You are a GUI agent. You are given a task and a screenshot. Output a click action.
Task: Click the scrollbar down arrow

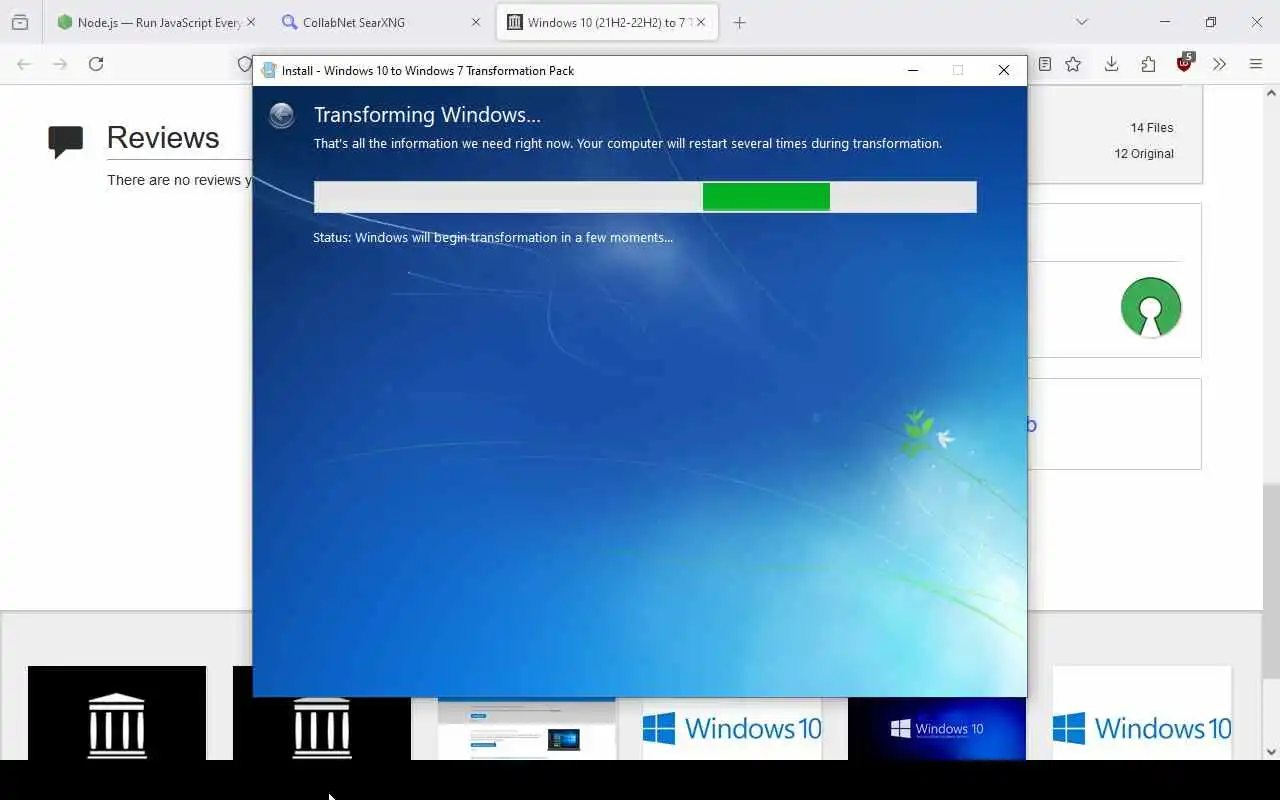coord(1271,752)
